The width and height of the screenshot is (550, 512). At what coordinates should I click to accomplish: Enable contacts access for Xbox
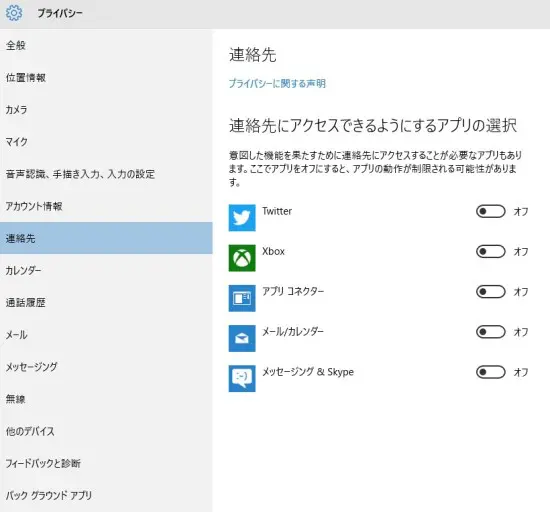(x=490, y=251)
